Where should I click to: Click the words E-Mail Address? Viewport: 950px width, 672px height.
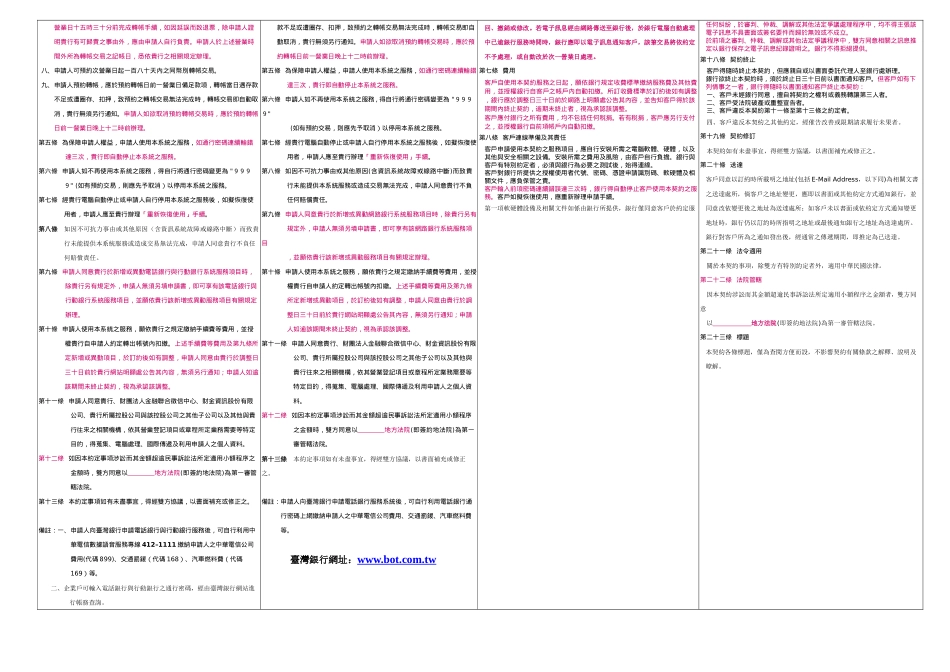click(835, 179)
